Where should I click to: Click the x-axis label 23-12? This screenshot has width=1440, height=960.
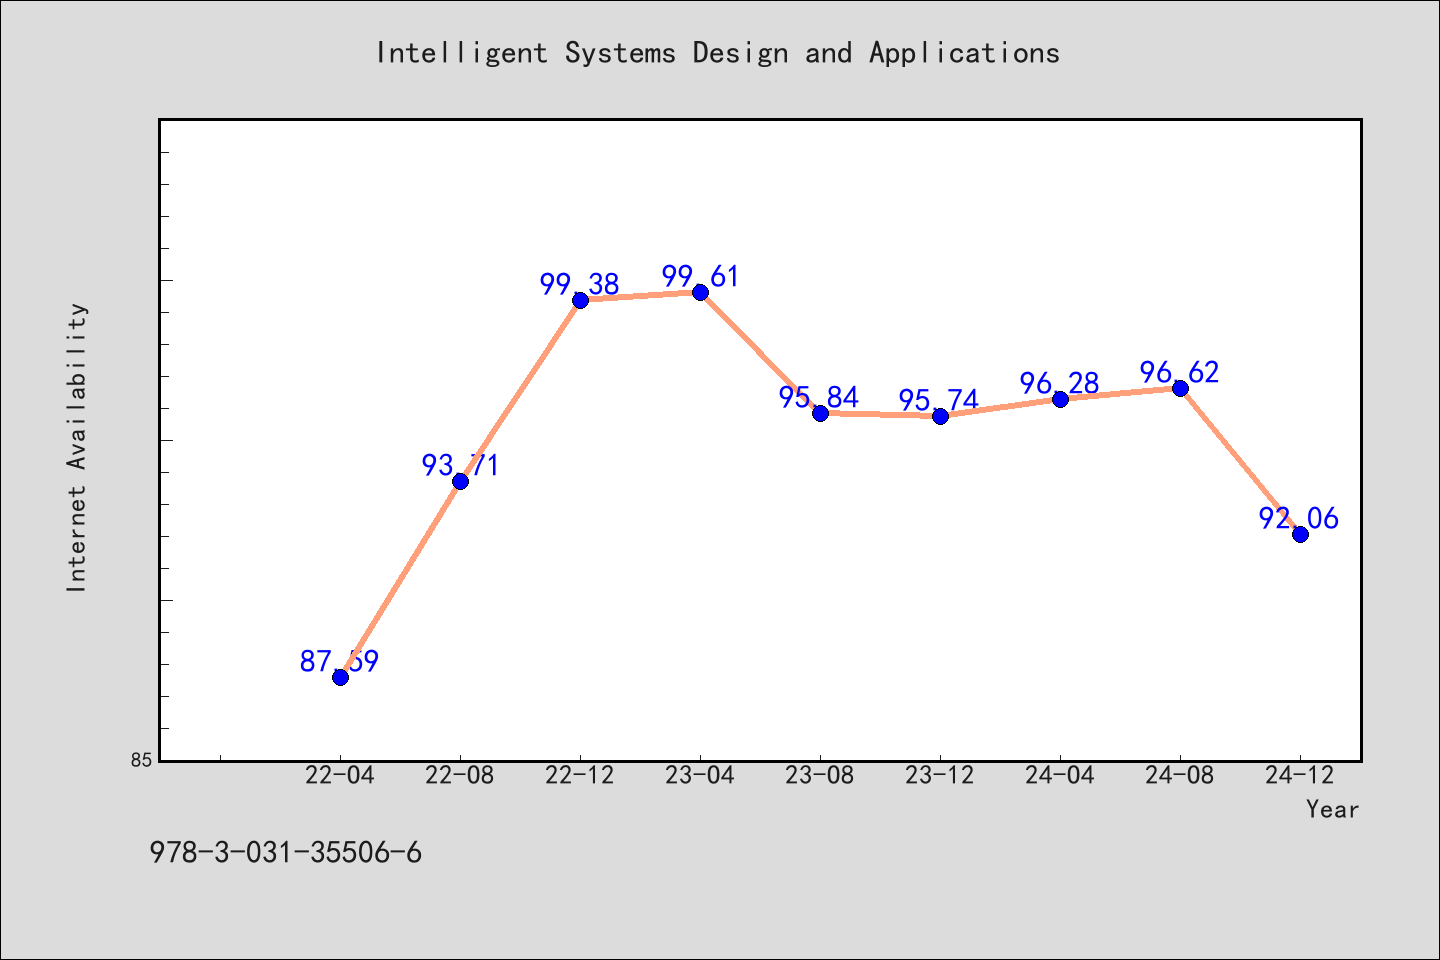click(940, 776)
